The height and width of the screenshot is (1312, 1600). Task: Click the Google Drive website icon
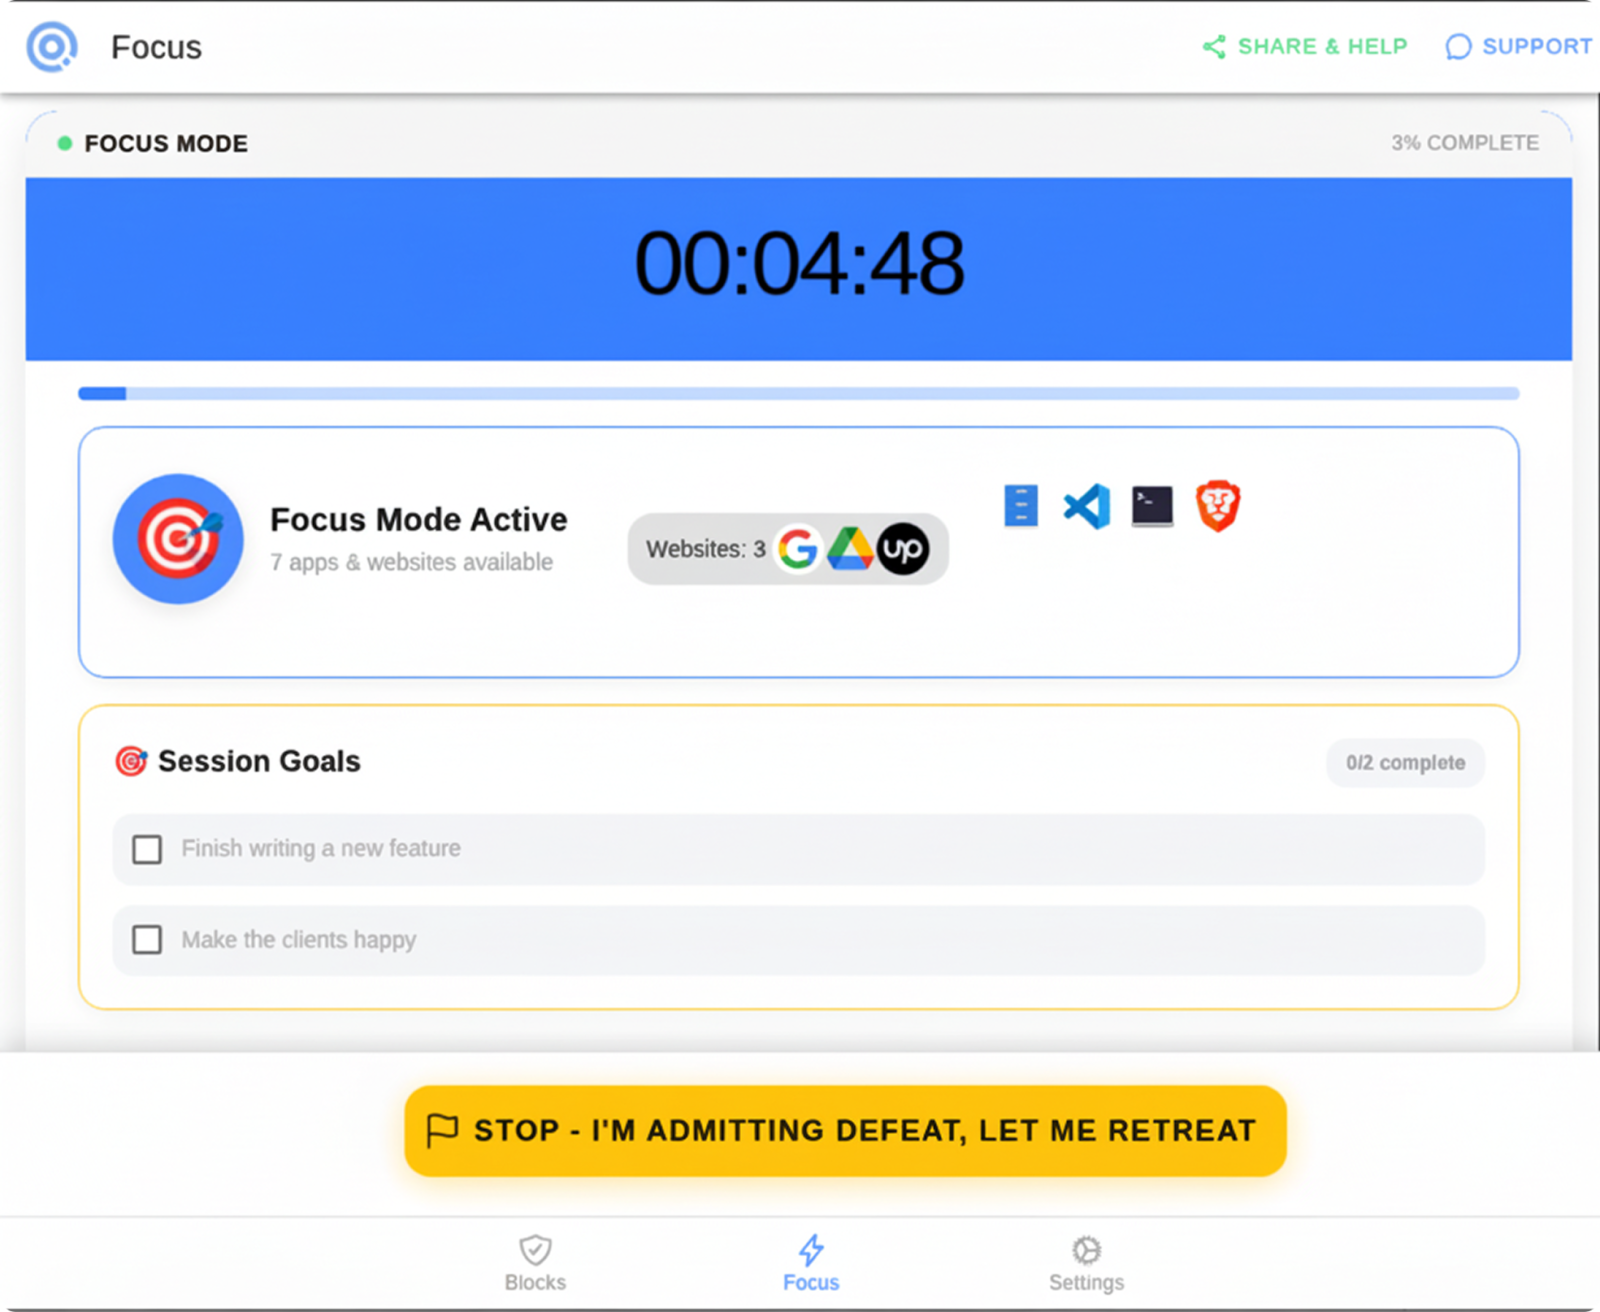click(x=850, y=549)
